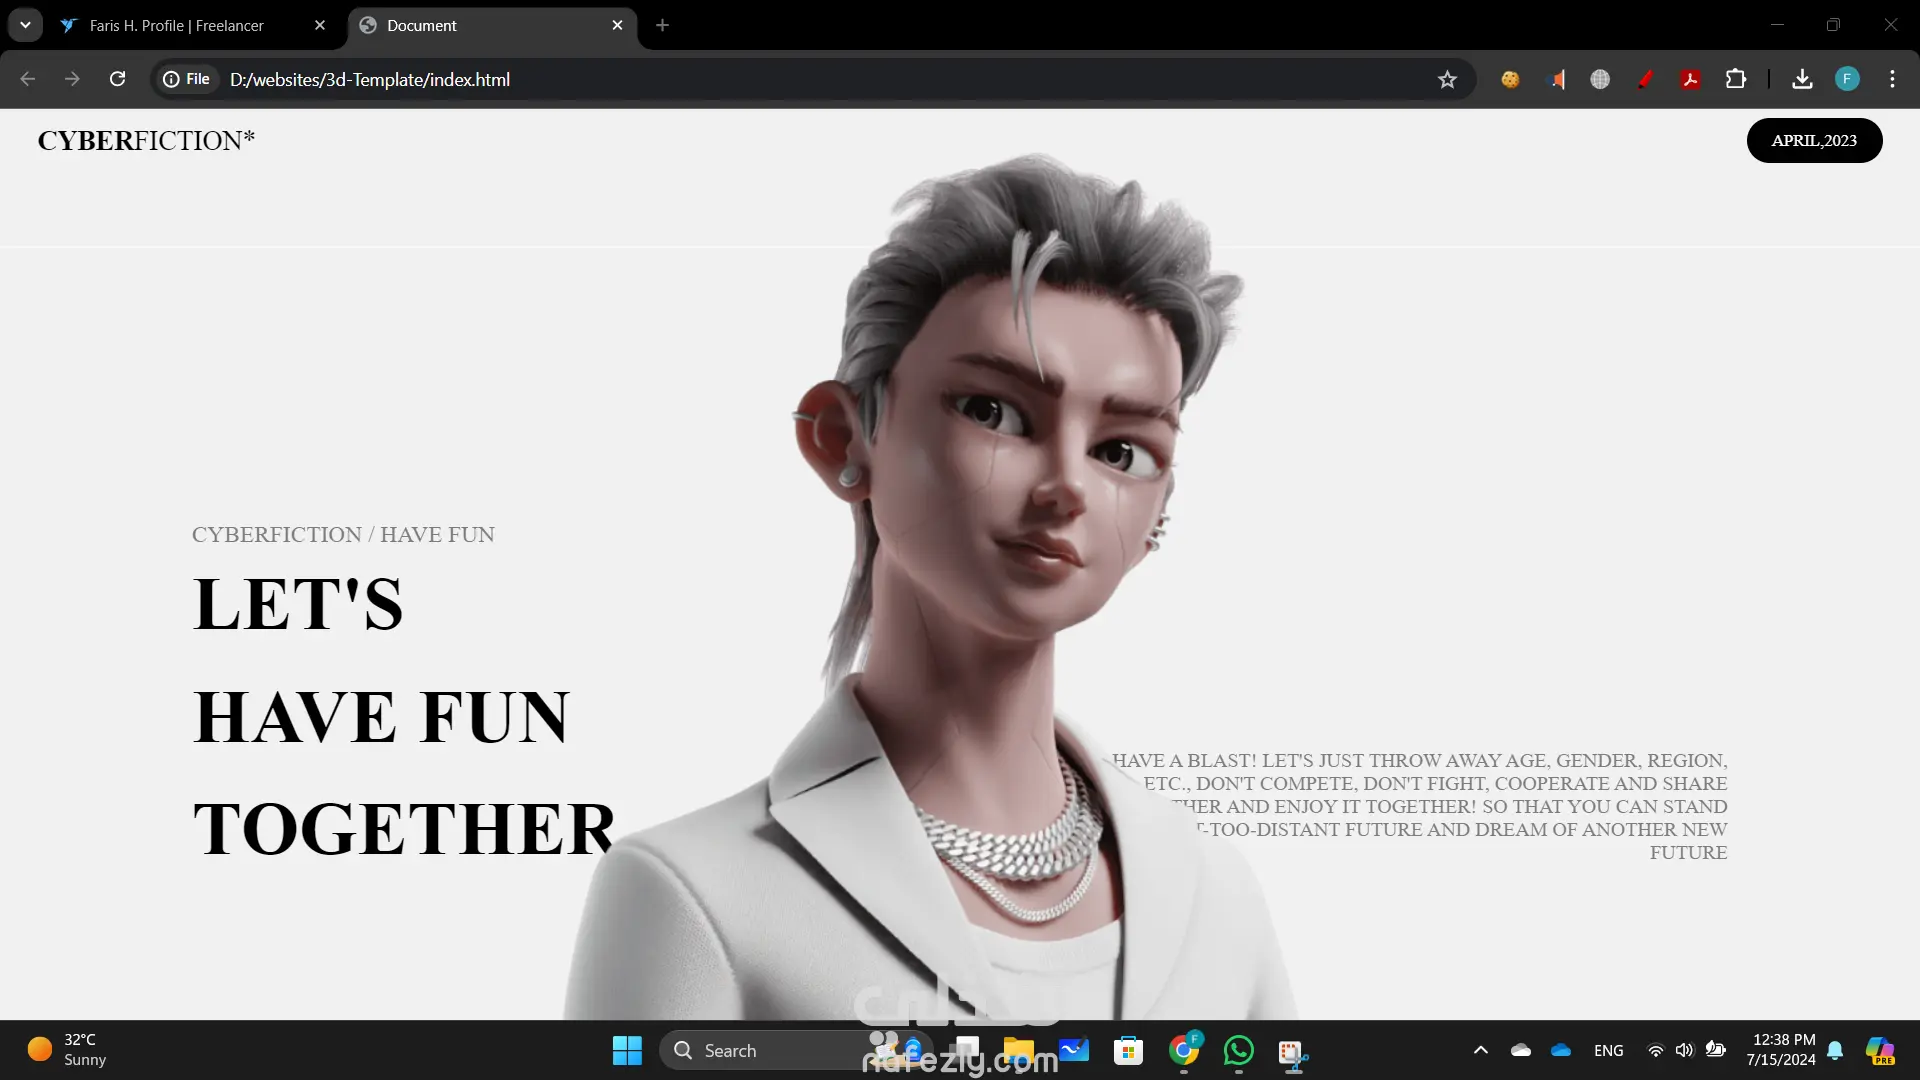This screenshot has width=1920, height=1080.
Task: Show hidden system tray icons chevron
Action: point(1481,1050)
